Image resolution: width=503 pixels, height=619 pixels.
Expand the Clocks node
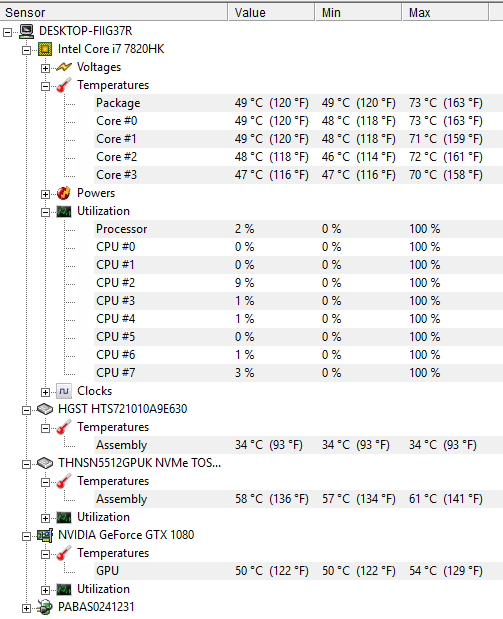(x=45, y=392)
